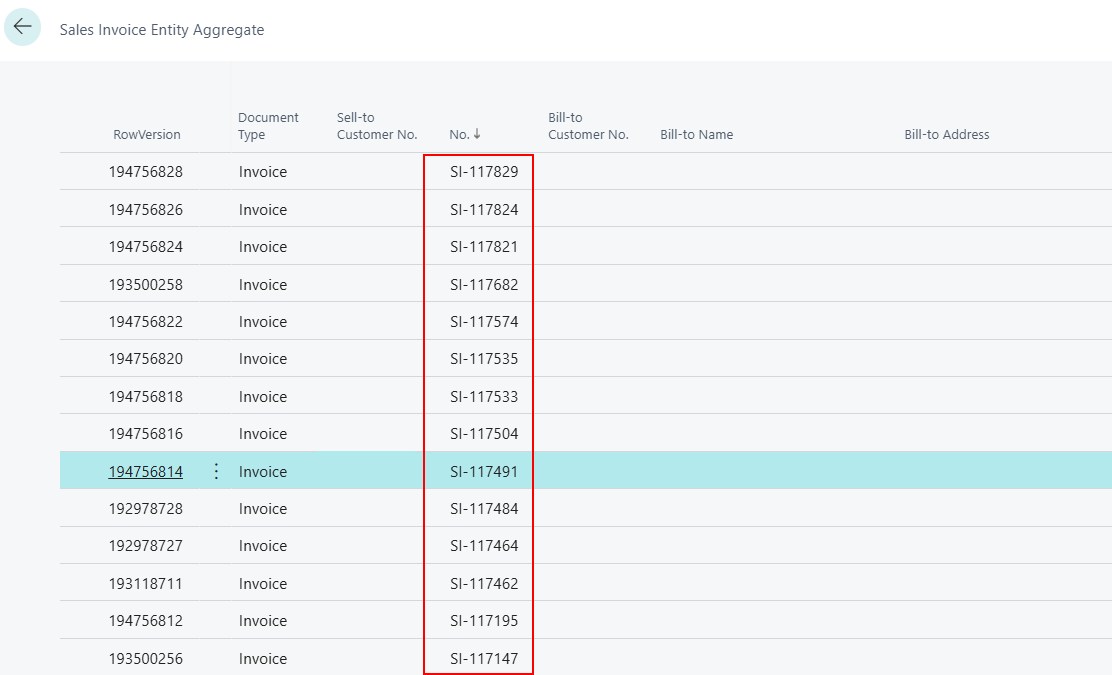This screenshot has width=1112, height=675.
Task: Click RowVersion cell 194756828
Action: [x=145, y=172]
